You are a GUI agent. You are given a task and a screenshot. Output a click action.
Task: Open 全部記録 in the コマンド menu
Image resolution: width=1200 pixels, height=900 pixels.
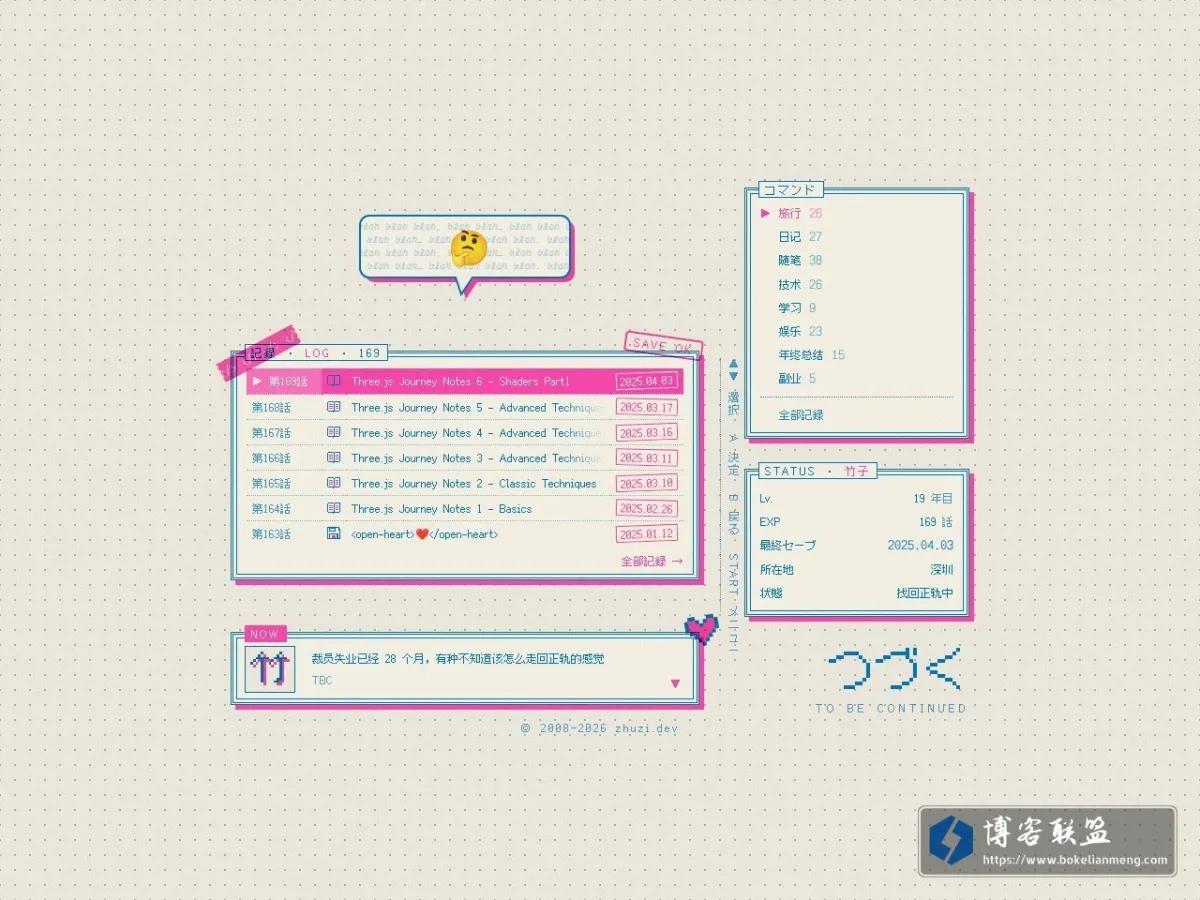801,415
